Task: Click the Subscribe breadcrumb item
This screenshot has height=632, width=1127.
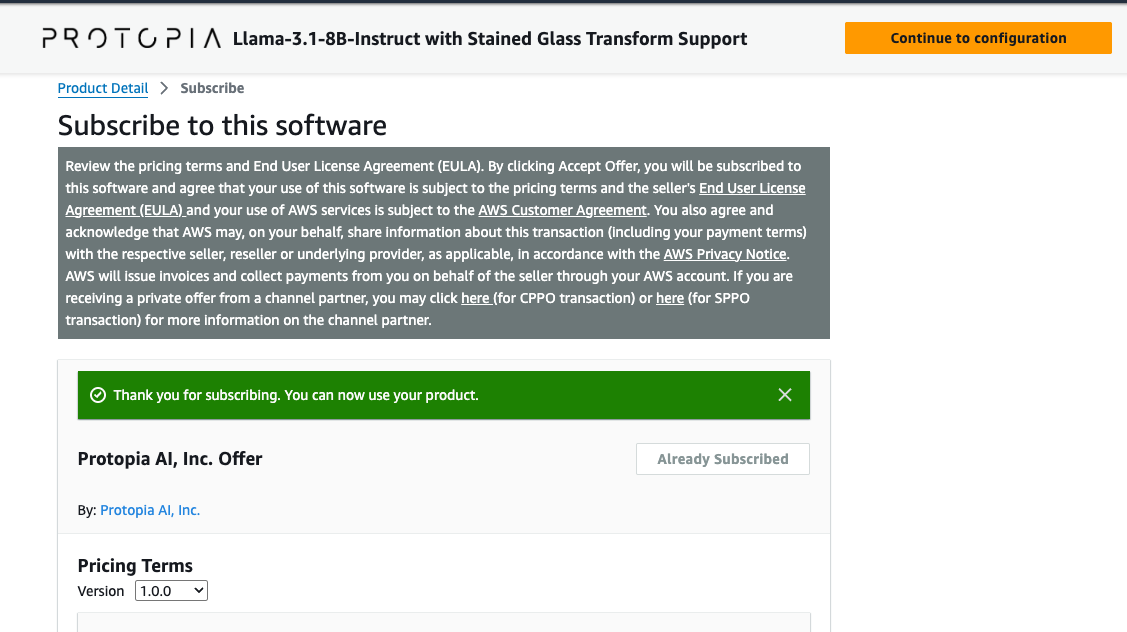Action: click(212, 88)
